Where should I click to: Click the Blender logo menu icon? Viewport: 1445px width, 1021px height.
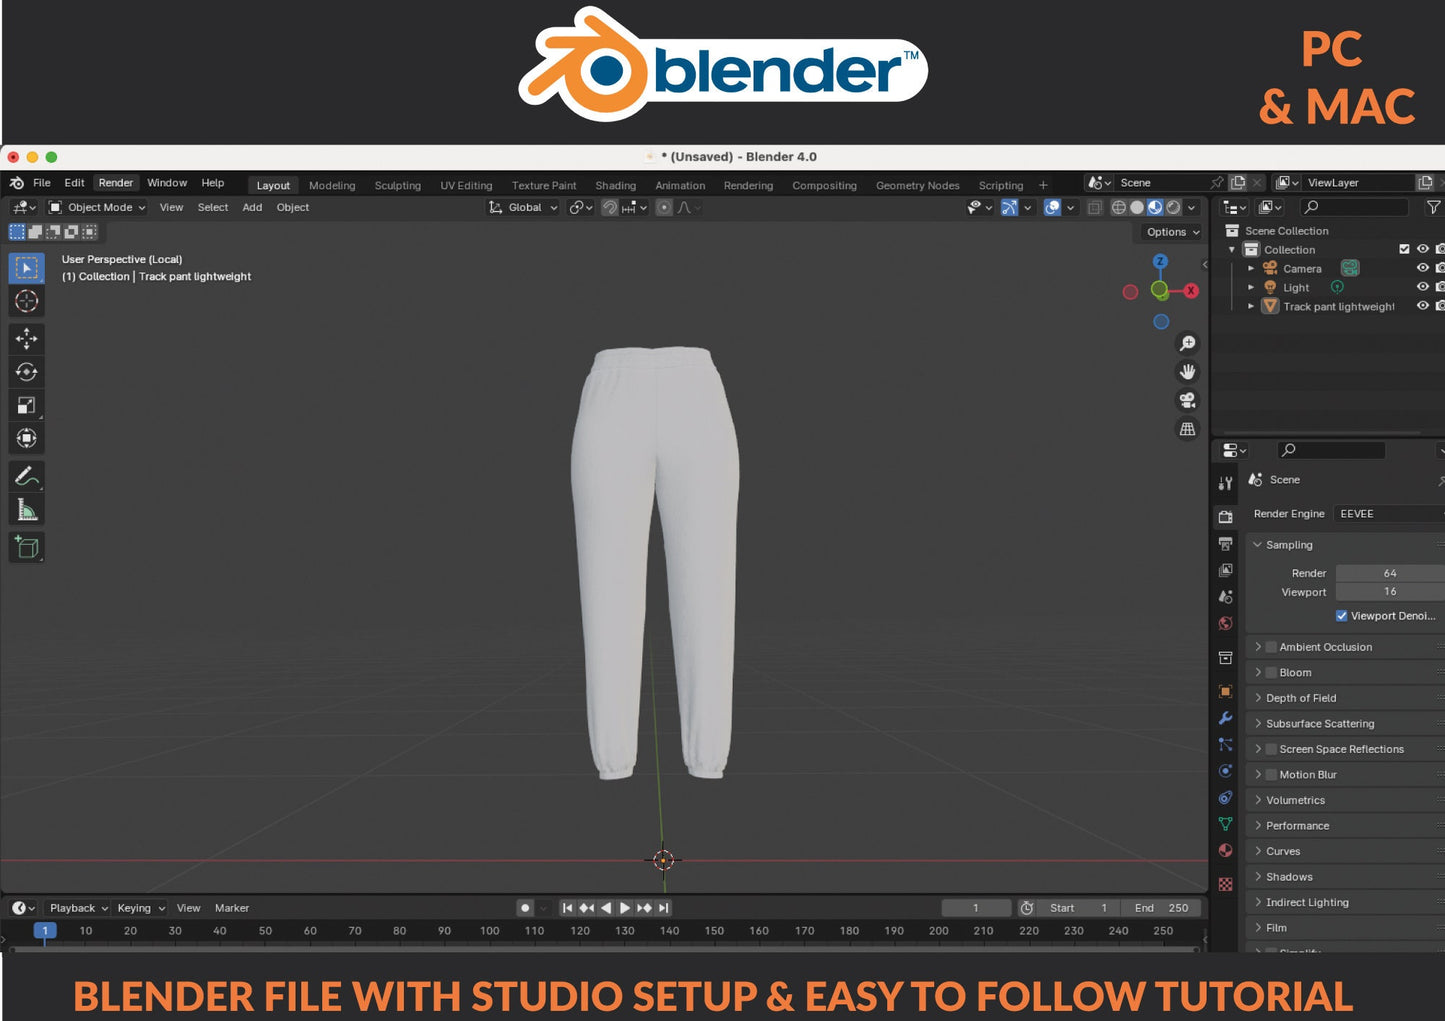pyautogui.click(x=17, y=183)
